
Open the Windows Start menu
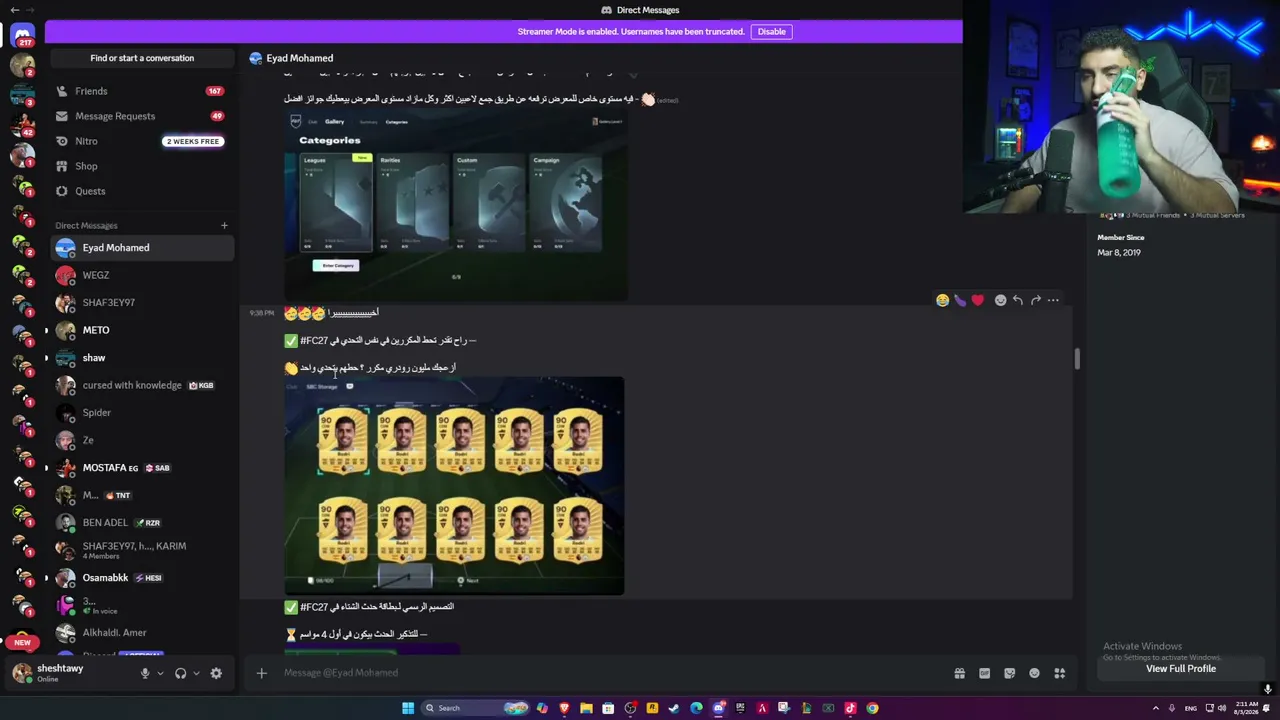[408, 708]
